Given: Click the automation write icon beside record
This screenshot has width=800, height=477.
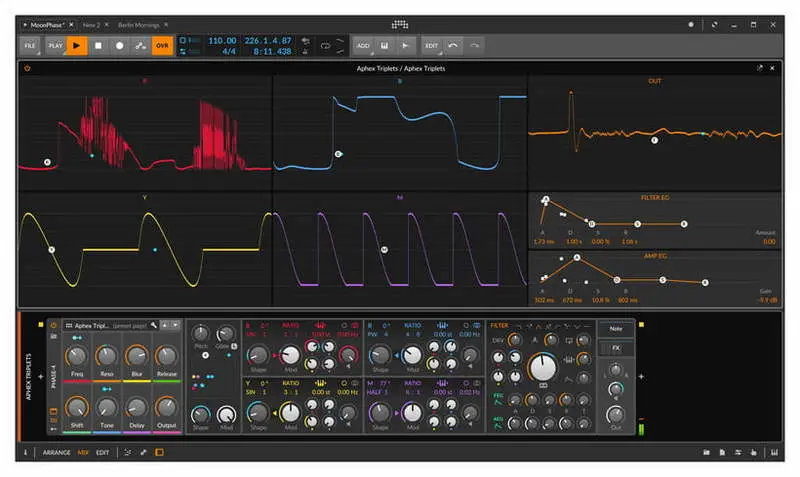Looking at the screenshot, I should (x=141, y=45).
